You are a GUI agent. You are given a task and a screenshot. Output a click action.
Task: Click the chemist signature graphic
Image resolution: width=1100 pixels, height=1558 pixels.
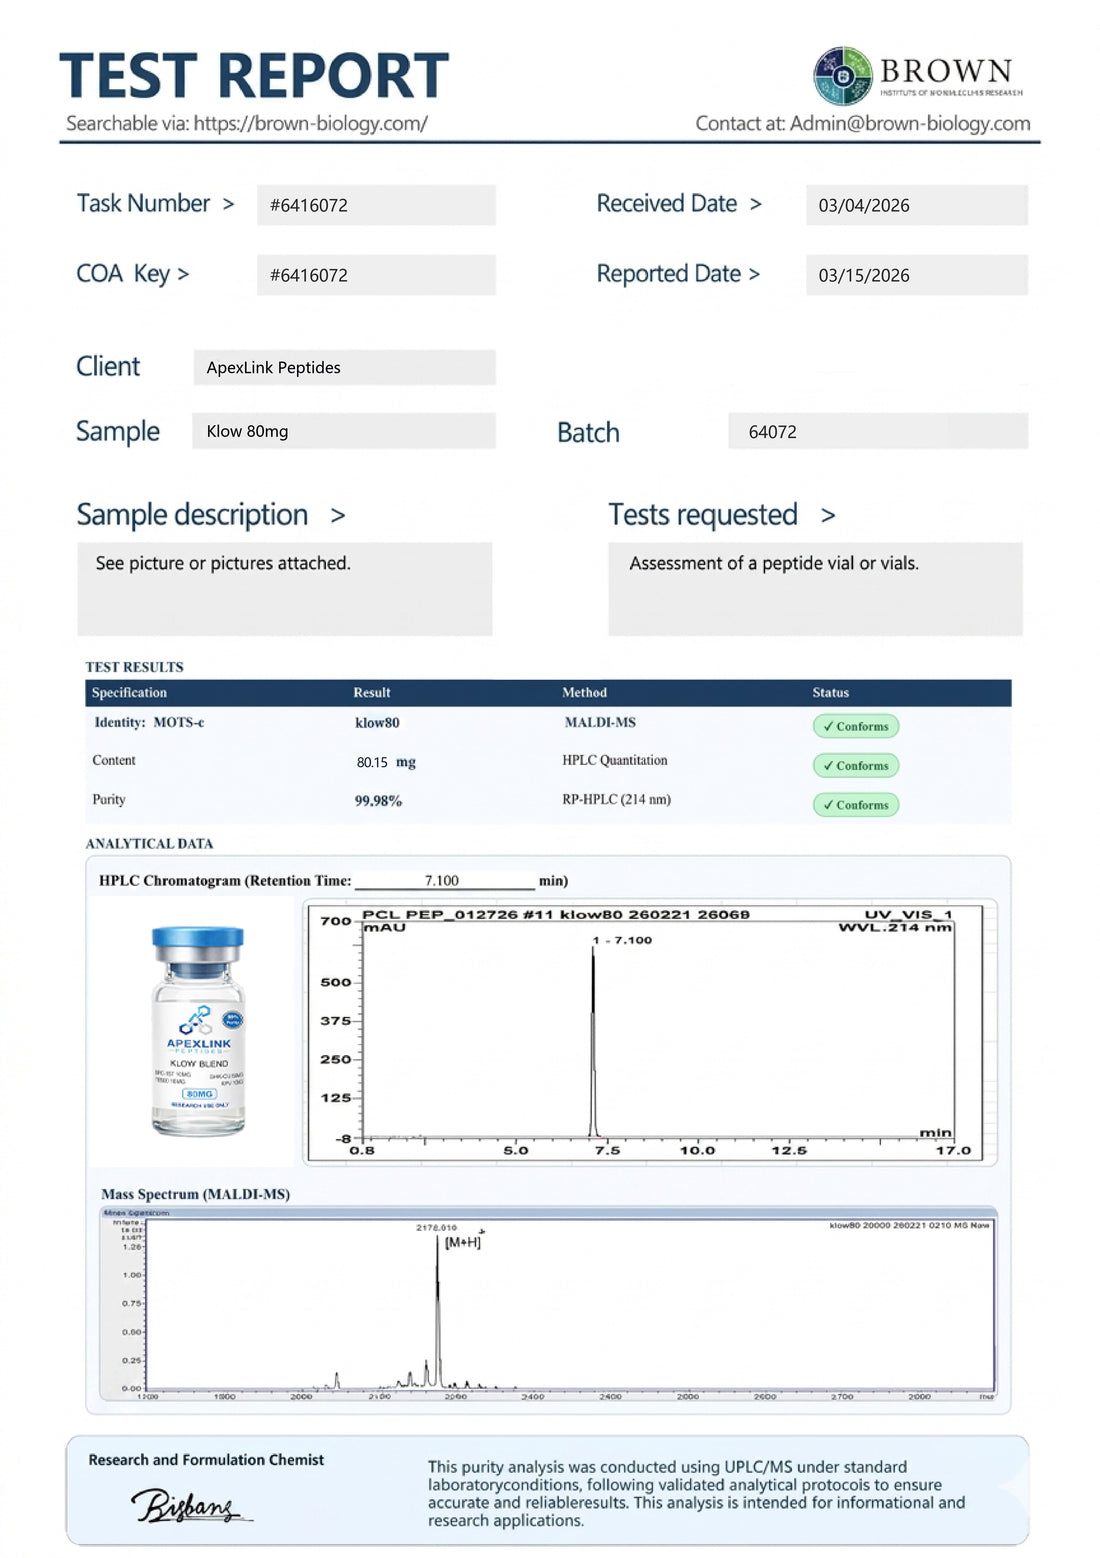point(191,1505)
